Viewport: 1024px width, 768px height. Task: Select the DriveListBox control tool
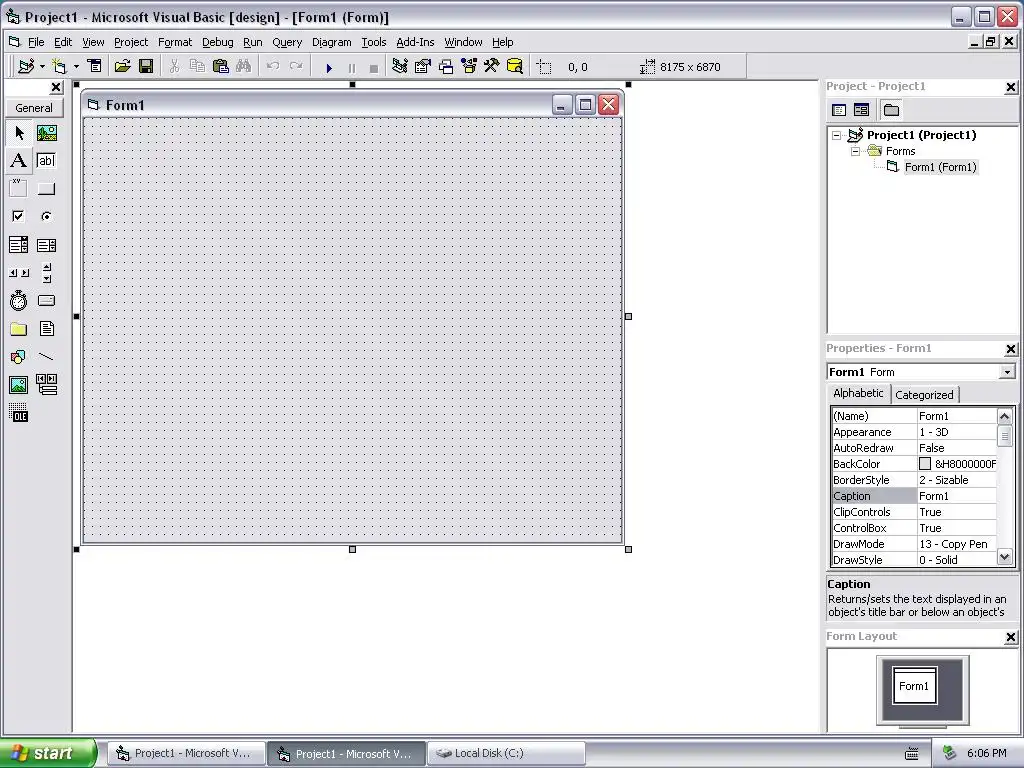click(46, 300)
